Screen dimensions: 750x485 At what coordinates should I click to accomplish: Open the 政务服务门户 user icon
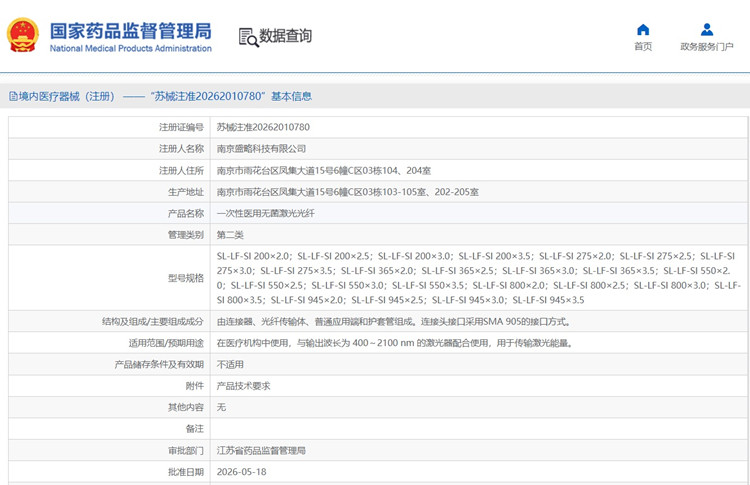coord(706,30)
